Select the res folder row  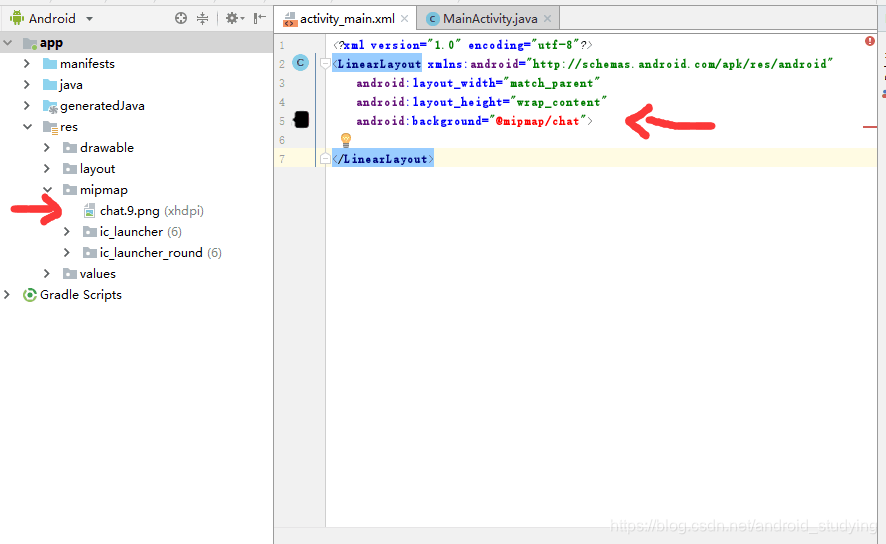[136, 127]
